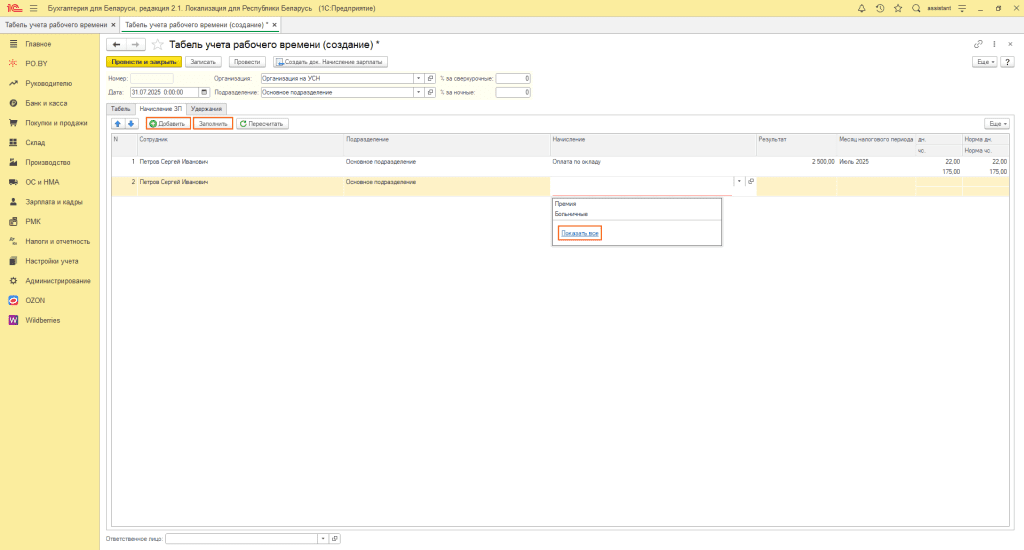Expand the Подразделение dropdown arrow
The image size is (1024, 550).
(x=419, y=93)
